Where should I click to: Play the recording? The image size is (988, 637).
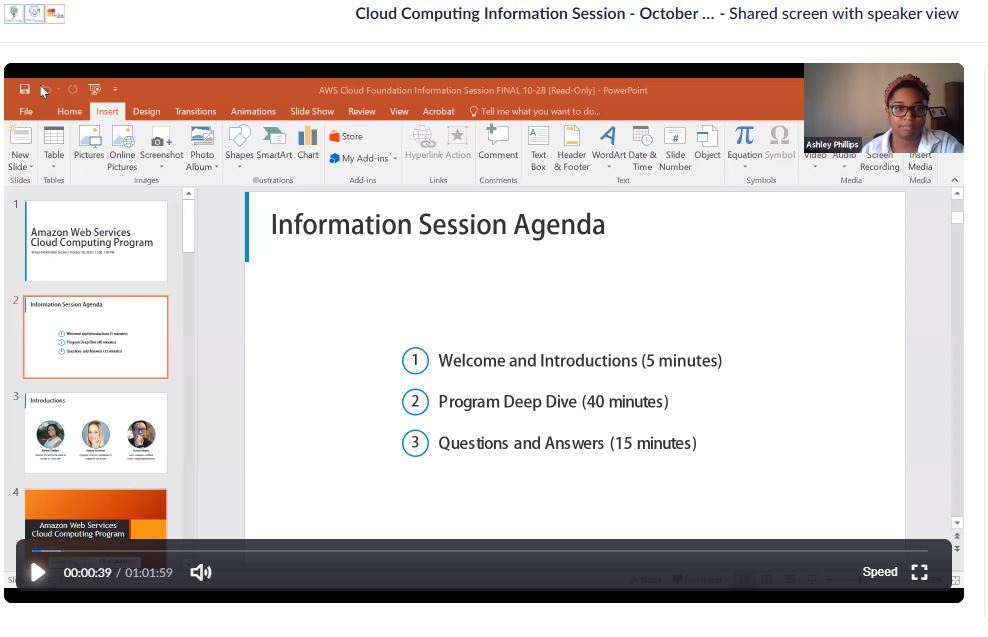[x=38, y=572]
